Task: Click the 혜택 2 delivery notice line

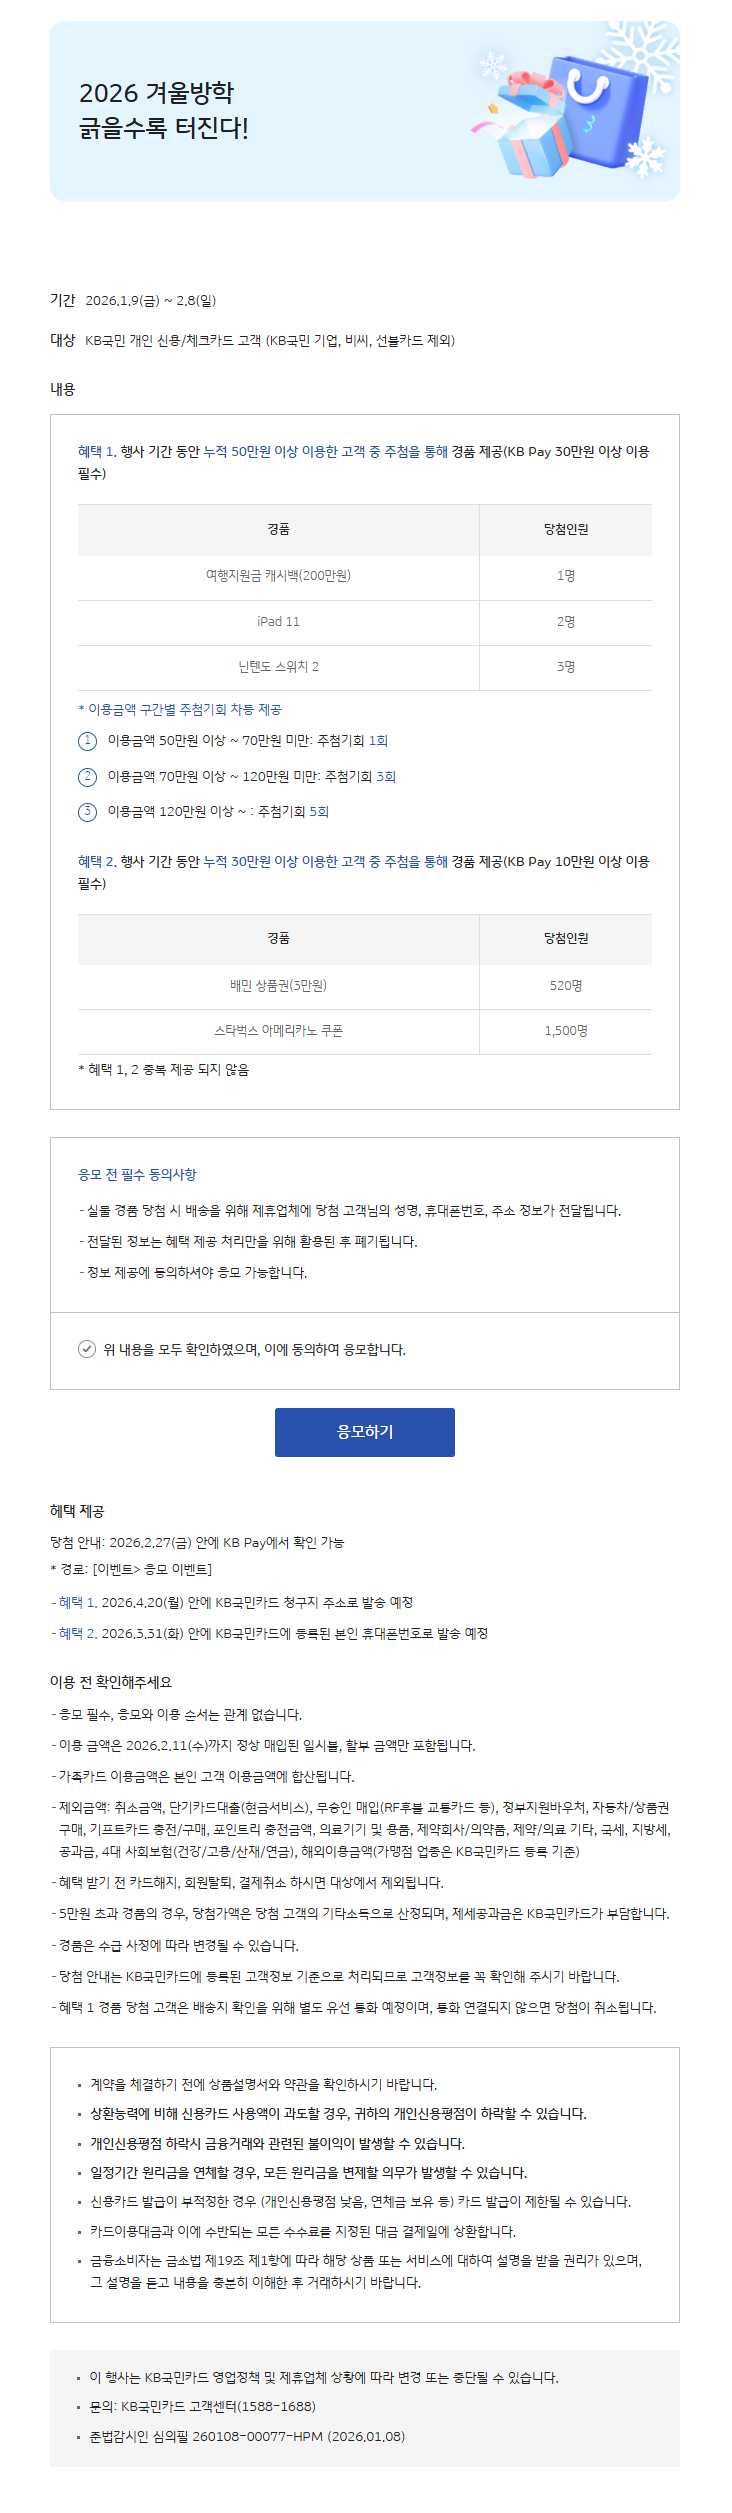Action: tap(272, 1633)
